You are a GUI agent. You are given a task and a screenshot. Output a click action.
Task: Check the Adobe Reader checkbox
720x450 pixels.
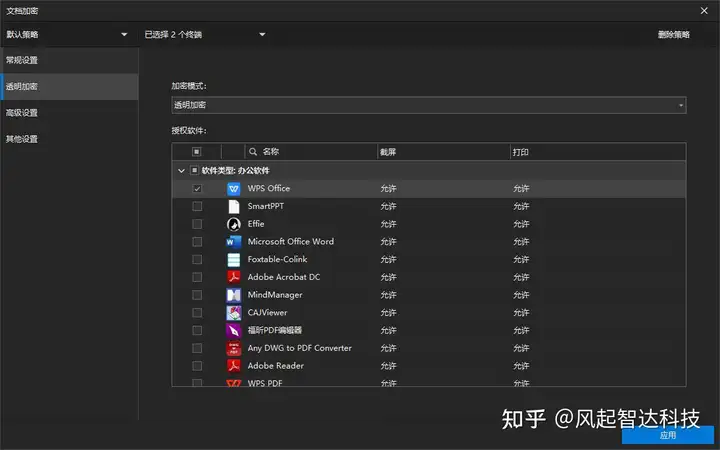(x=197, y=366)
